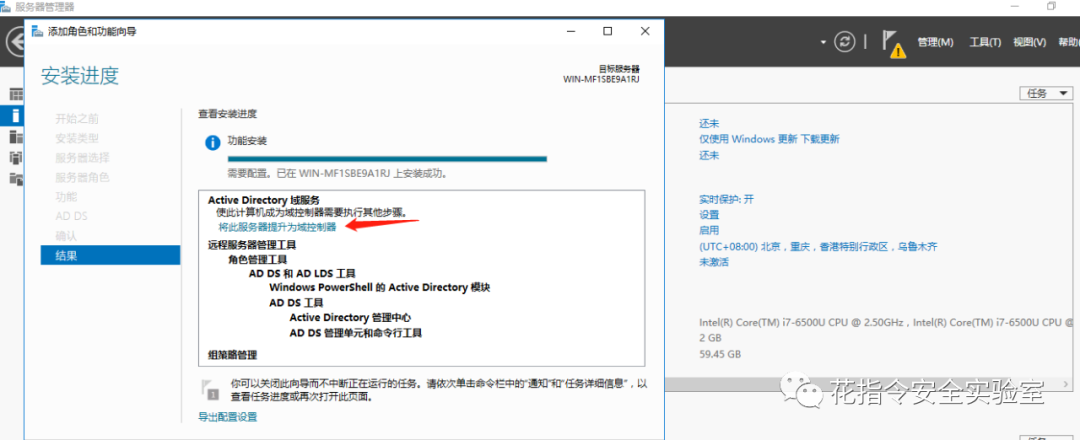
Task: Click the target server name WIN-MF1SBE9A1RJ
Action: (x=601, y=78)
